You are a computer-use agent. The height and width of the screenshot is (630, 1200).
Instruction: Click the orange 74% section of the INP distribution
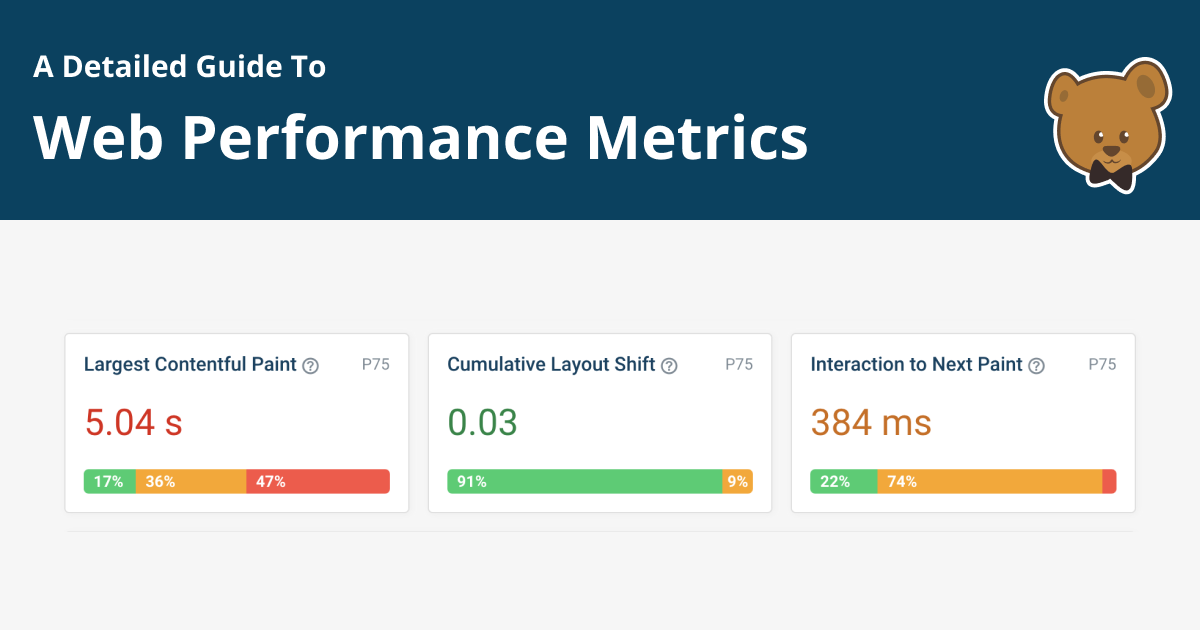coord(990,481)
